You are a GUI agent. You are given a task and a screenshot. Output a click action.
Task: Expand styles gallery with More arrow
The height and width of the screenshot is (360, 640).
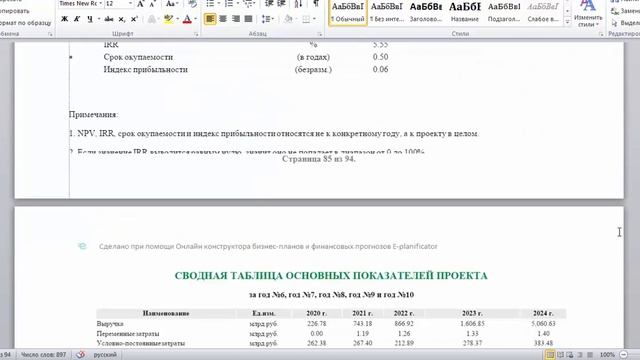point(567,22)
